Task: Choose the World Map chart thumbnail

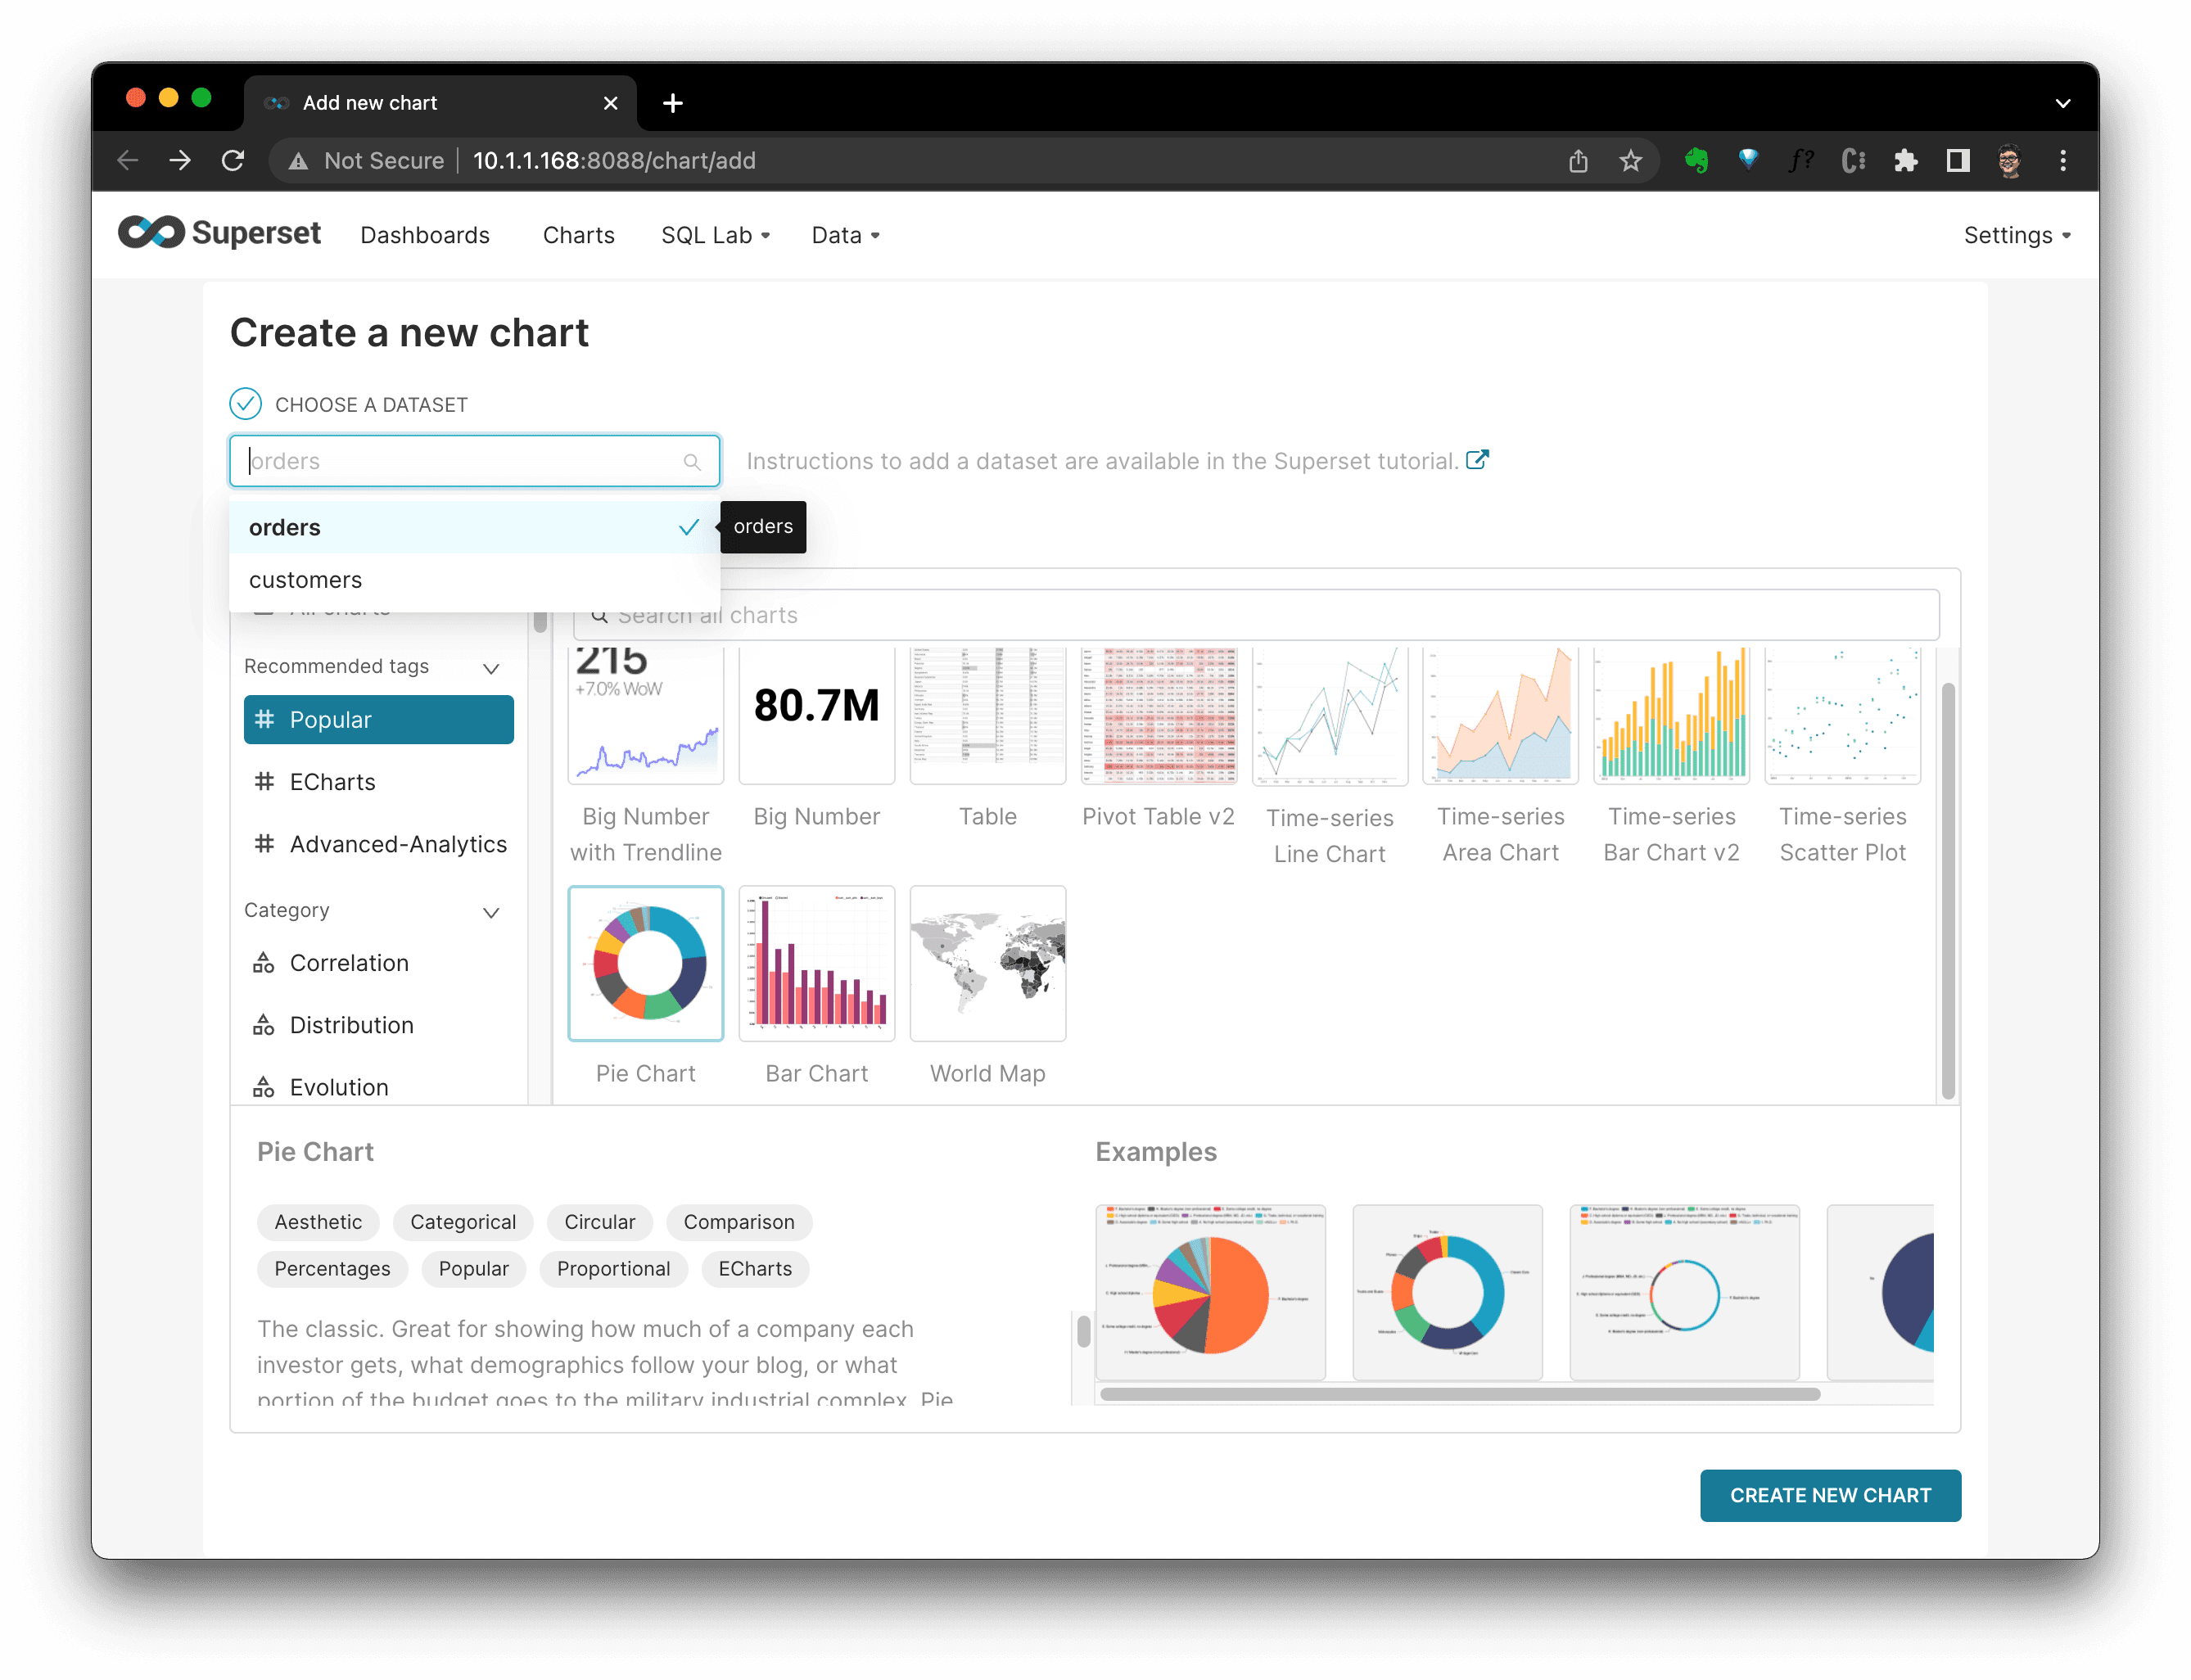Action: click(987, 964)
